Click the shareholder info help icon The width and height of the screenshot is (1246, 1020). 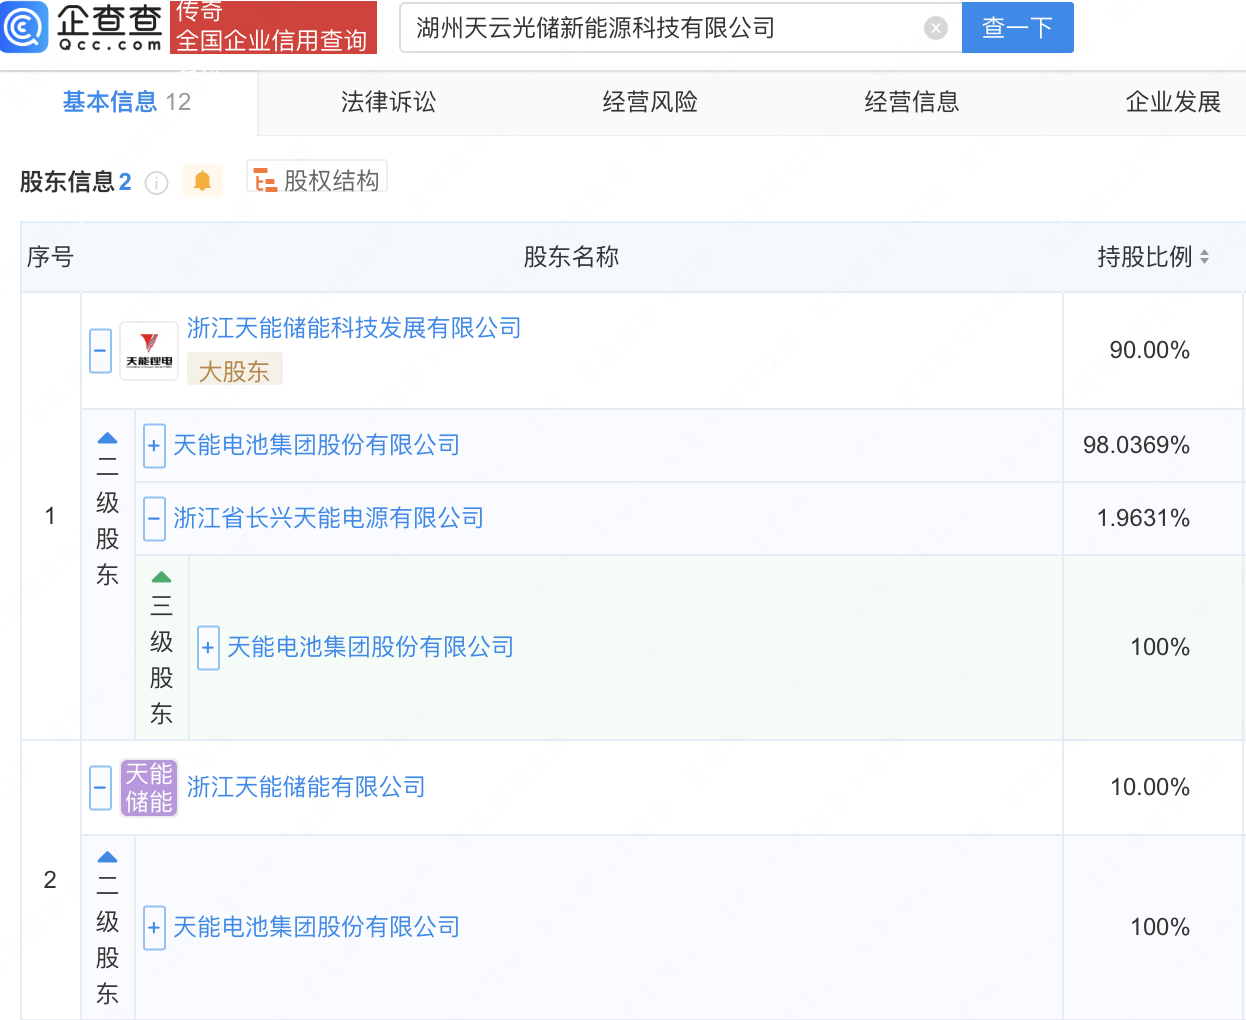[x=156, y=182]
